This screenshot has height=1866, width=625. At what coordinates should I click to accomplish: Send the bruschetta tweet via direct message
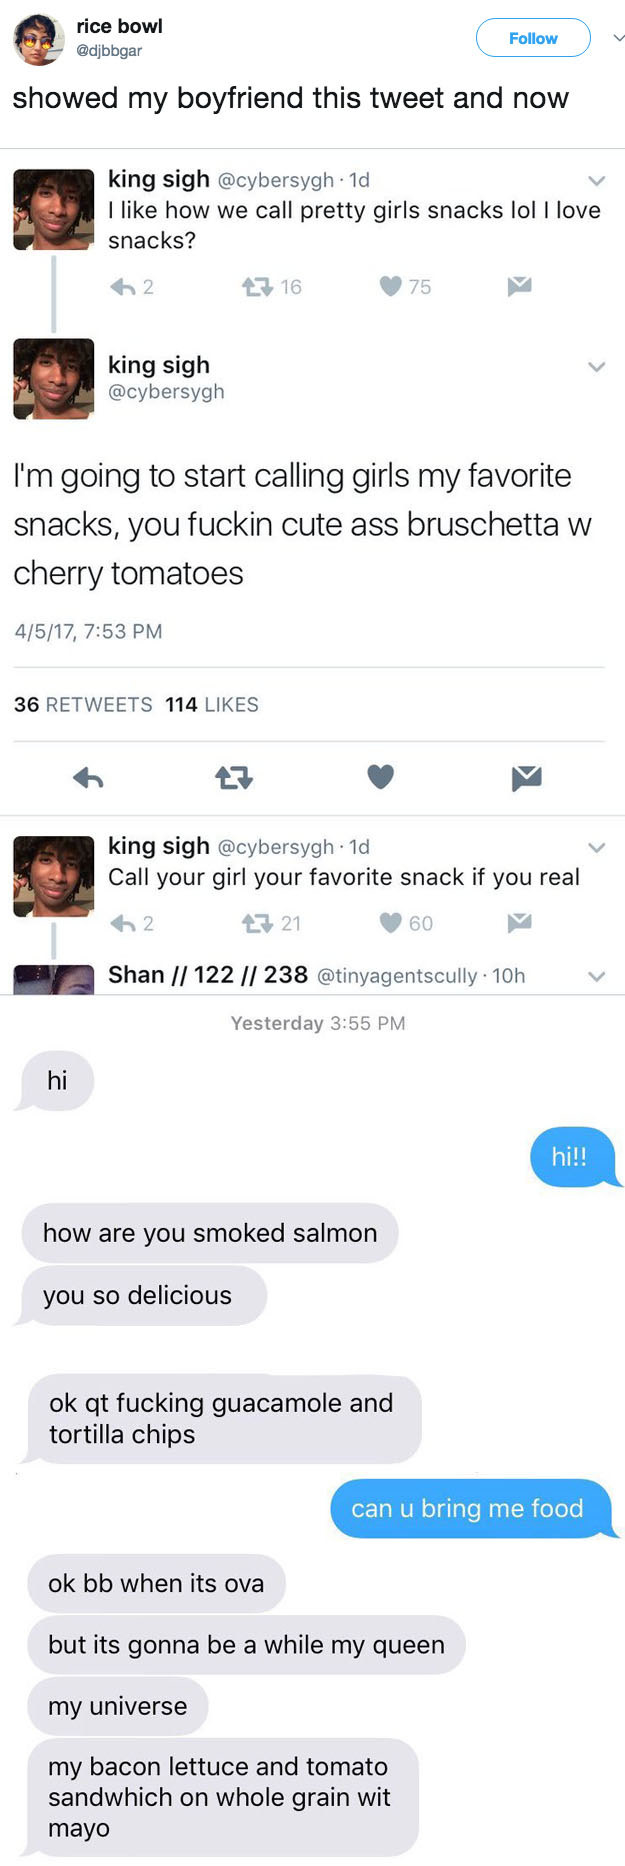pyautogui.click(x=527, y=777)
